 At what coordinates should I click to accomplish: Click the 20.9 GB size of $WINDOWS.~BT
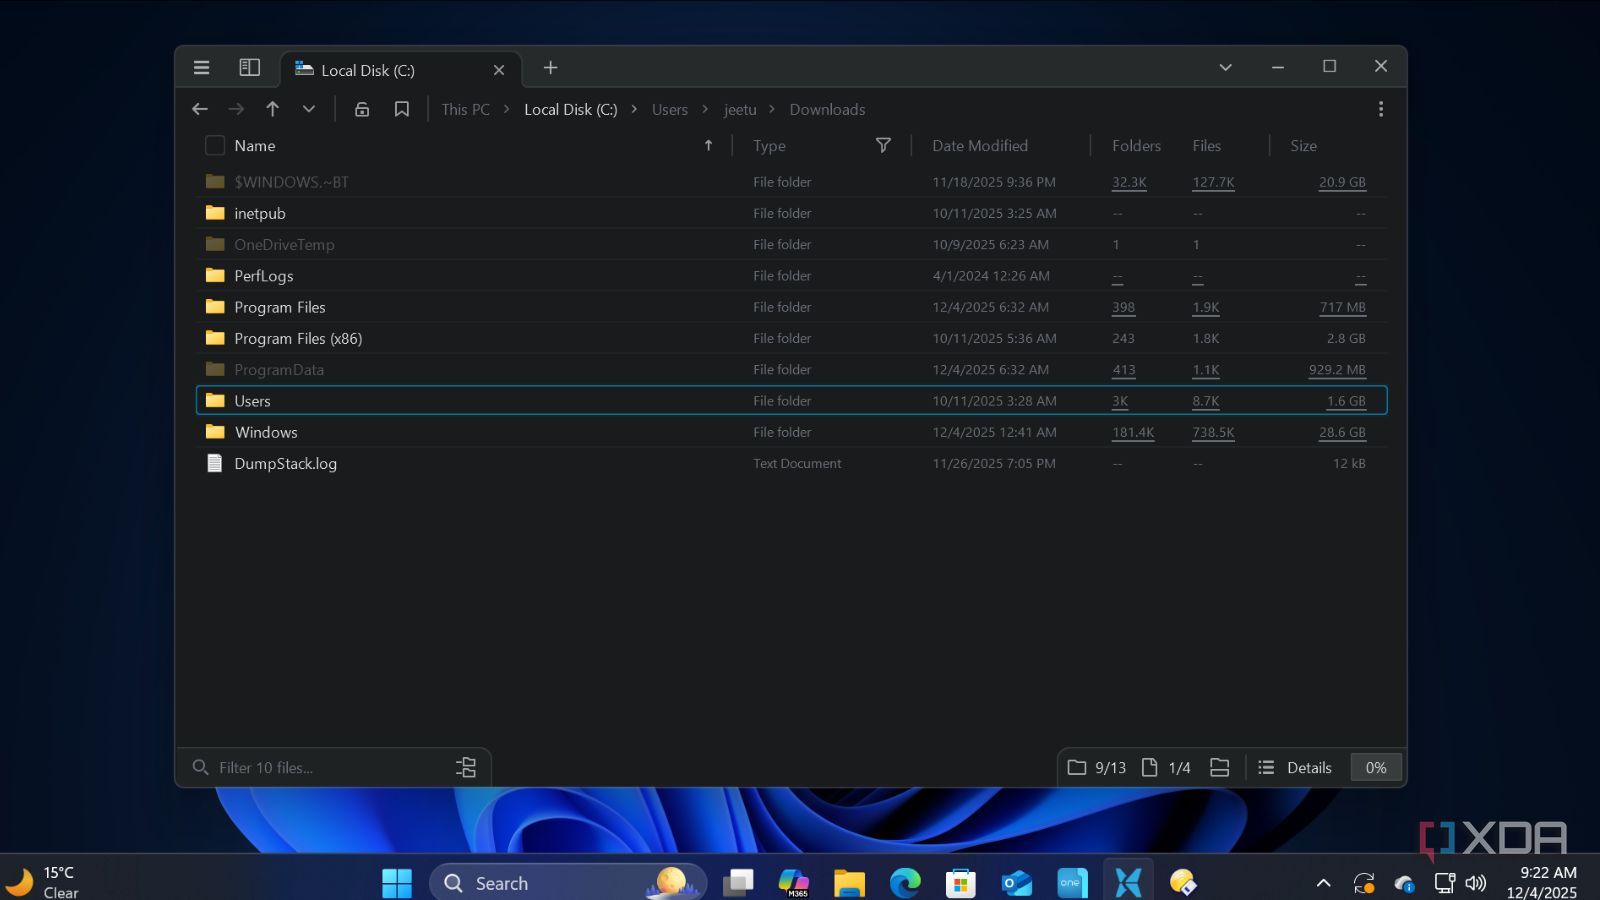point(1342,182)
